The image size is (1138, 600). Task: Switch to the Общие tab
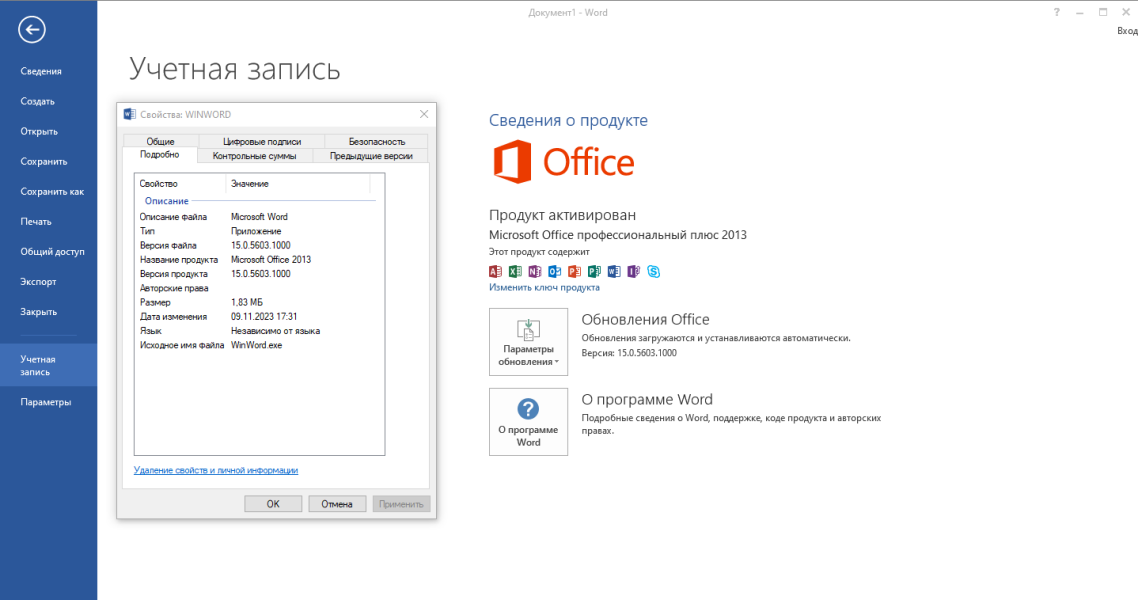pyautogui.click(x=160, y=141)
